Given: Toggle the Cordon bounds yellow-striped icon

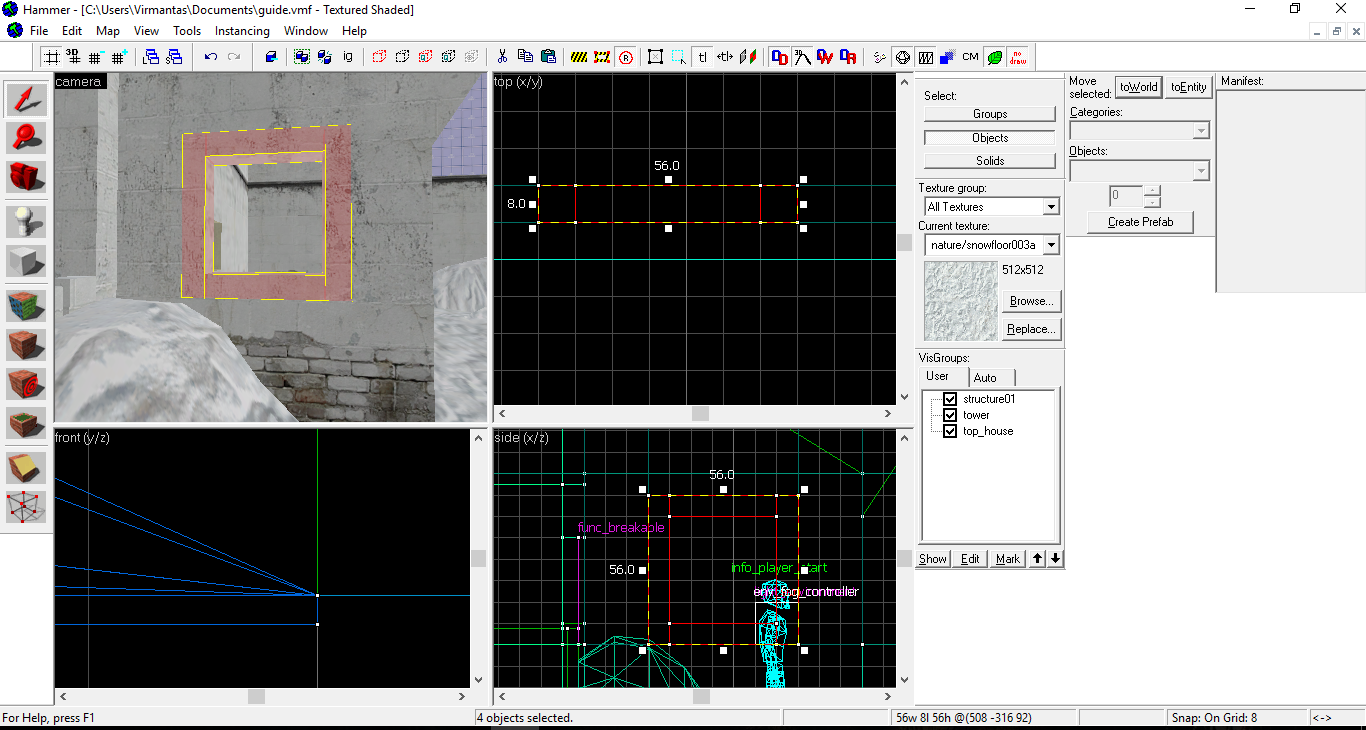Looking at the screenshot, I should point(579,57).
